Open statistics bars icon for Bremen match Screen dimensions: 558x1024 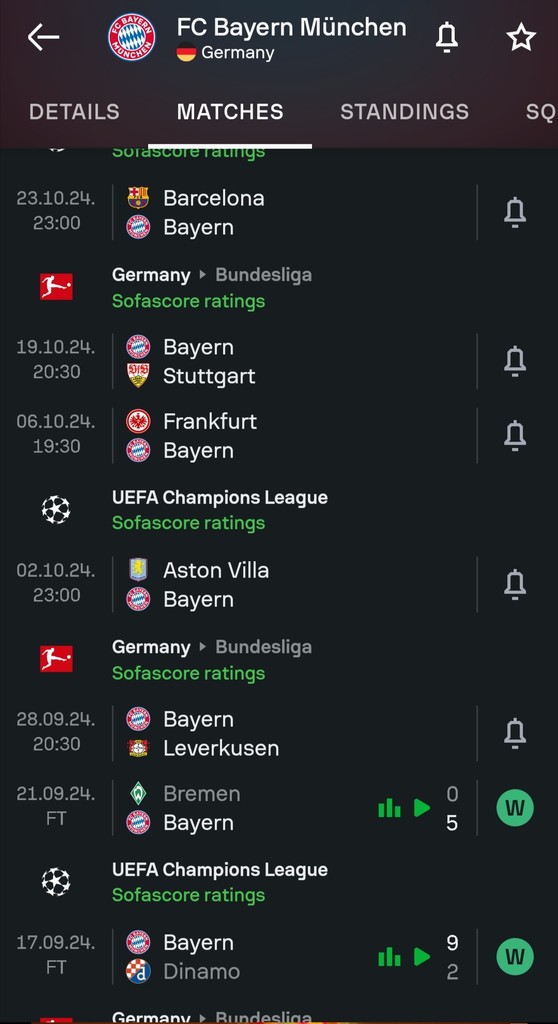click(389, 808)
